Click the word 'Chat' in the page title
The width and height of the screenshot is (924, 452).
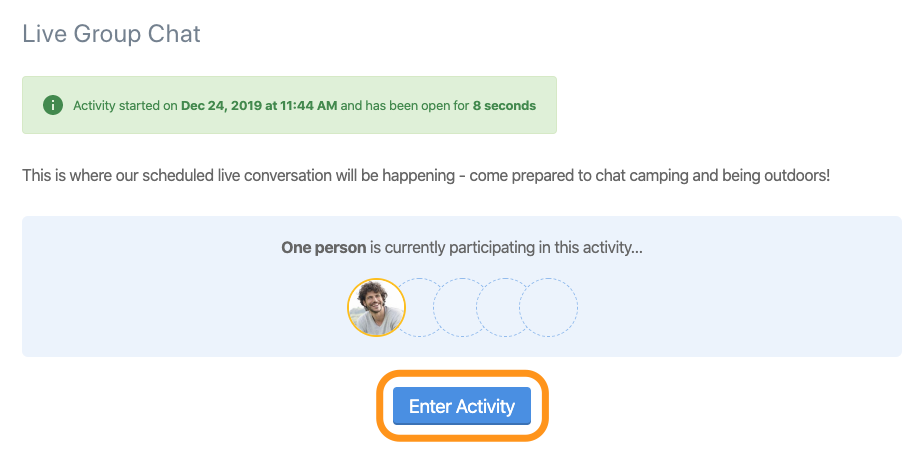coord(174,34)
